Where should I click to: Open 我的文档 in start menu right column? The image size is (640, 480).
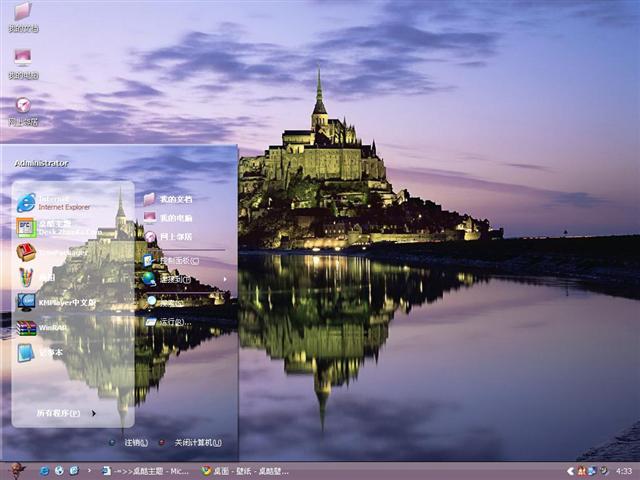point(168,199)
